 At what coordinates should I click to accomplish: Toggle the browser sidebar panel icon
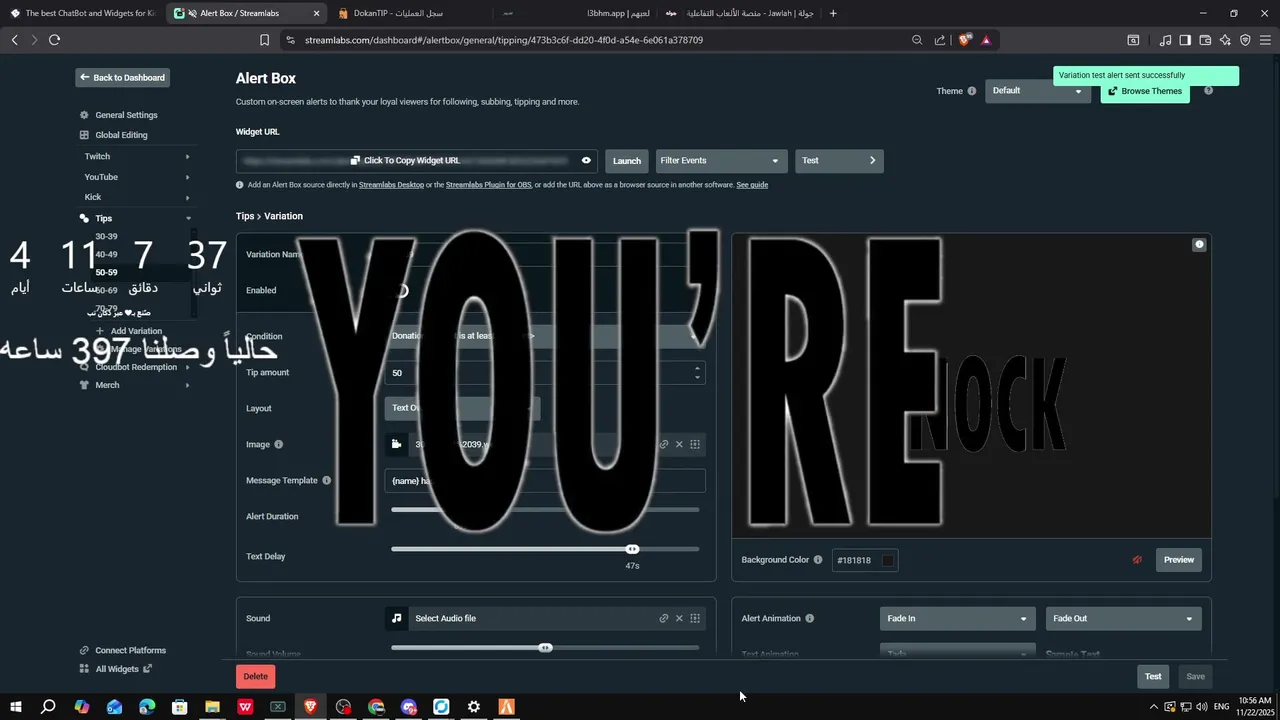(1185, 40)
